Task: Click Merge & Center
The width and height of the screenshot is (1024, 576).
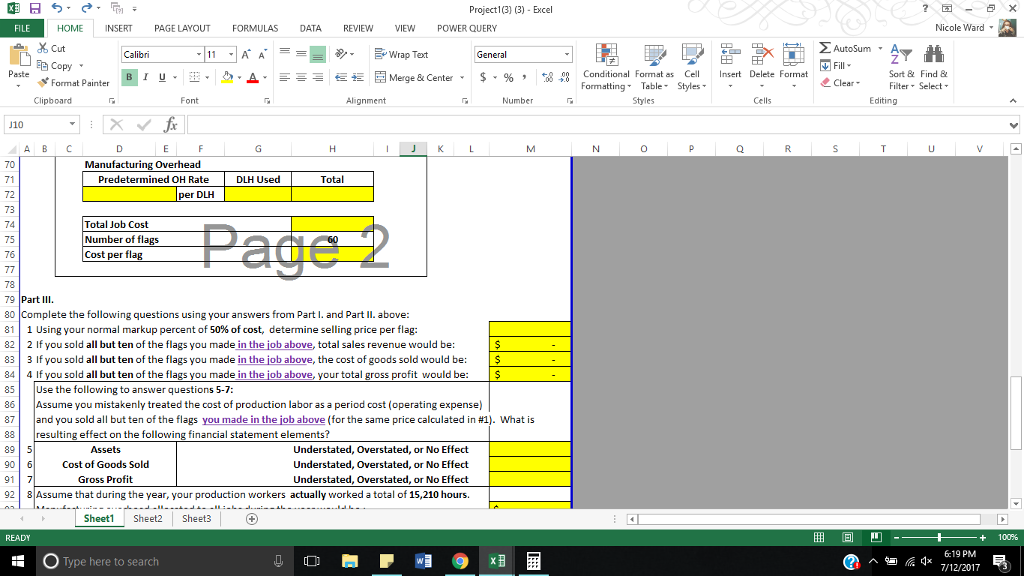Action: point(415,77)
